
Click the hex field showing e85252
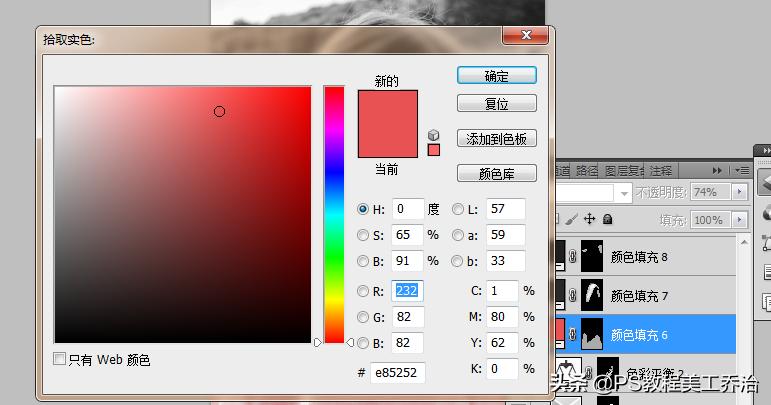(x=397, y=373)
